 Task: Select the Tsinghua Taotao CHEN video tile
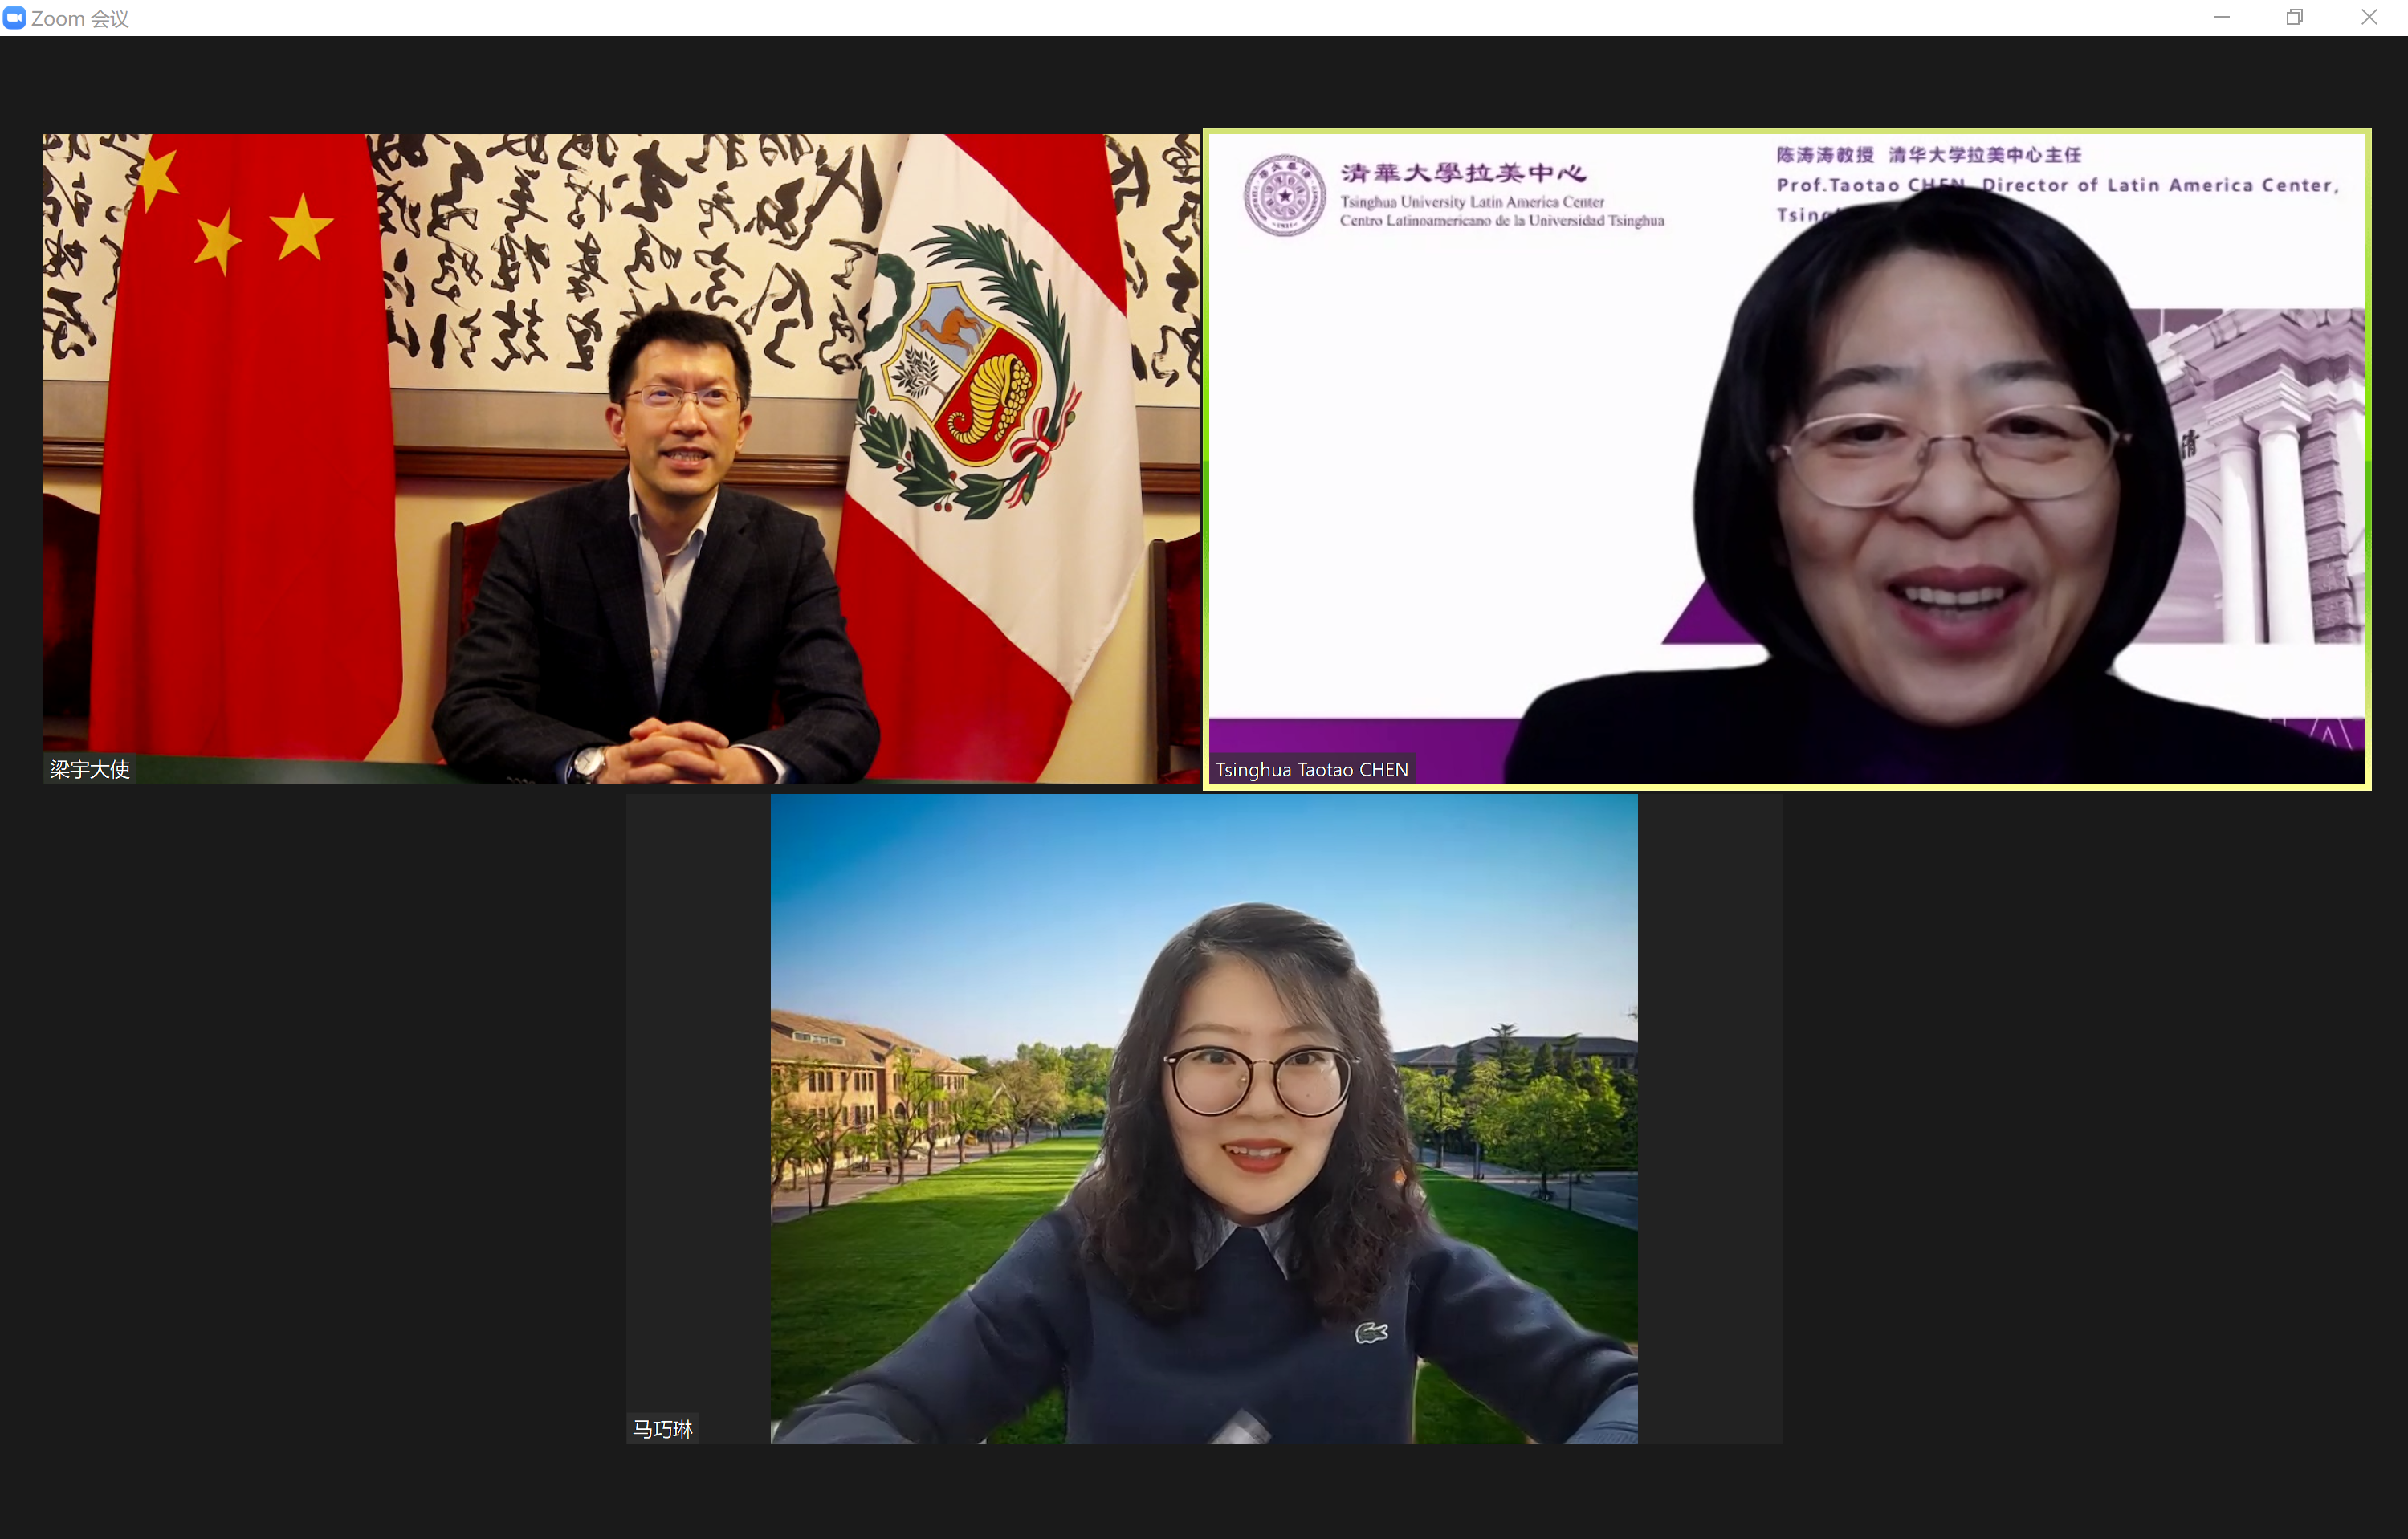coord(1787,459)
